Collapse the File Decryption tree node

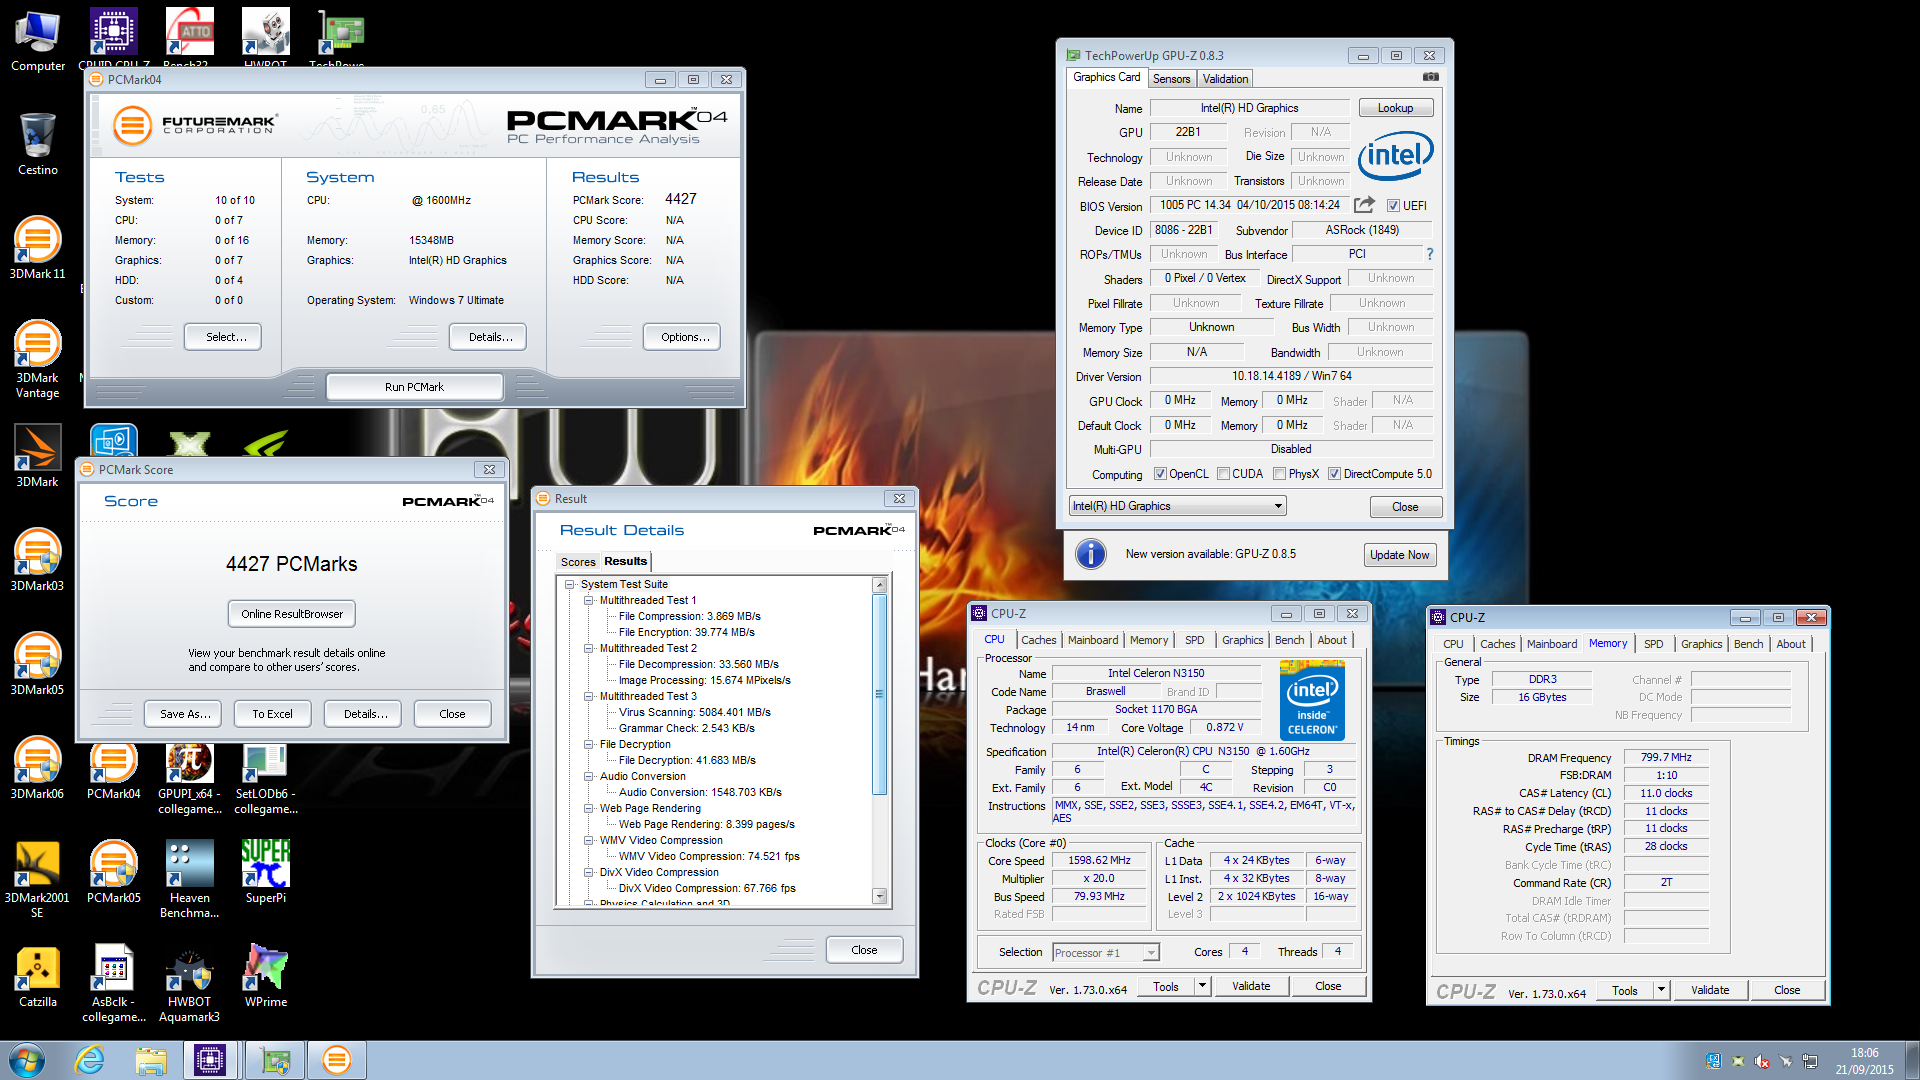click(589, 744)
